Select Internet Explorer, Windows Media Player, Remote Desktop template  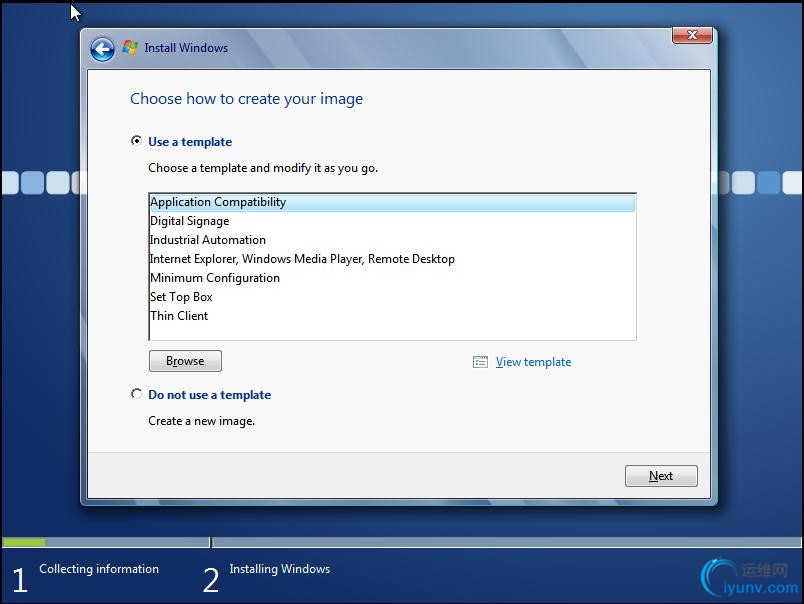(x=392, y=259)
